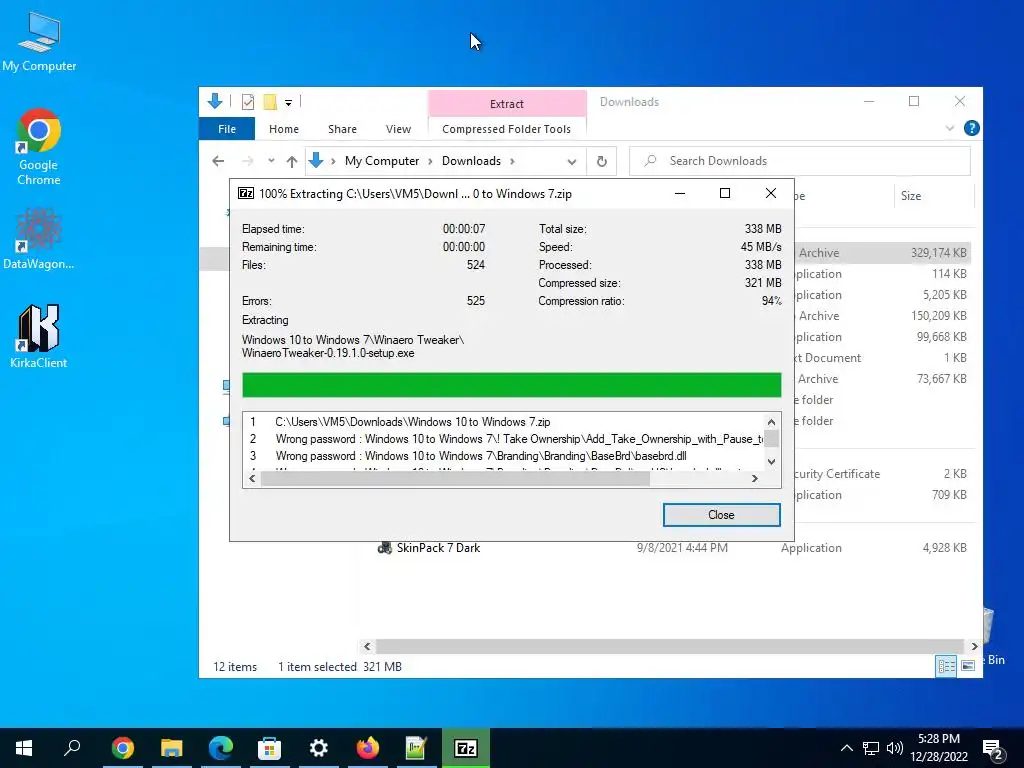The height and width of the screenshot is (768, 1024).
Task: Expand chevron after Downloads in address bar
Action: [512, 161]
